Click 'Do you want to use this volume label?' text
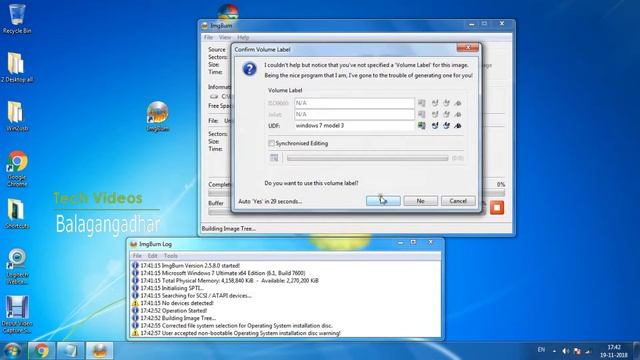640x360 pixels. 311,183
